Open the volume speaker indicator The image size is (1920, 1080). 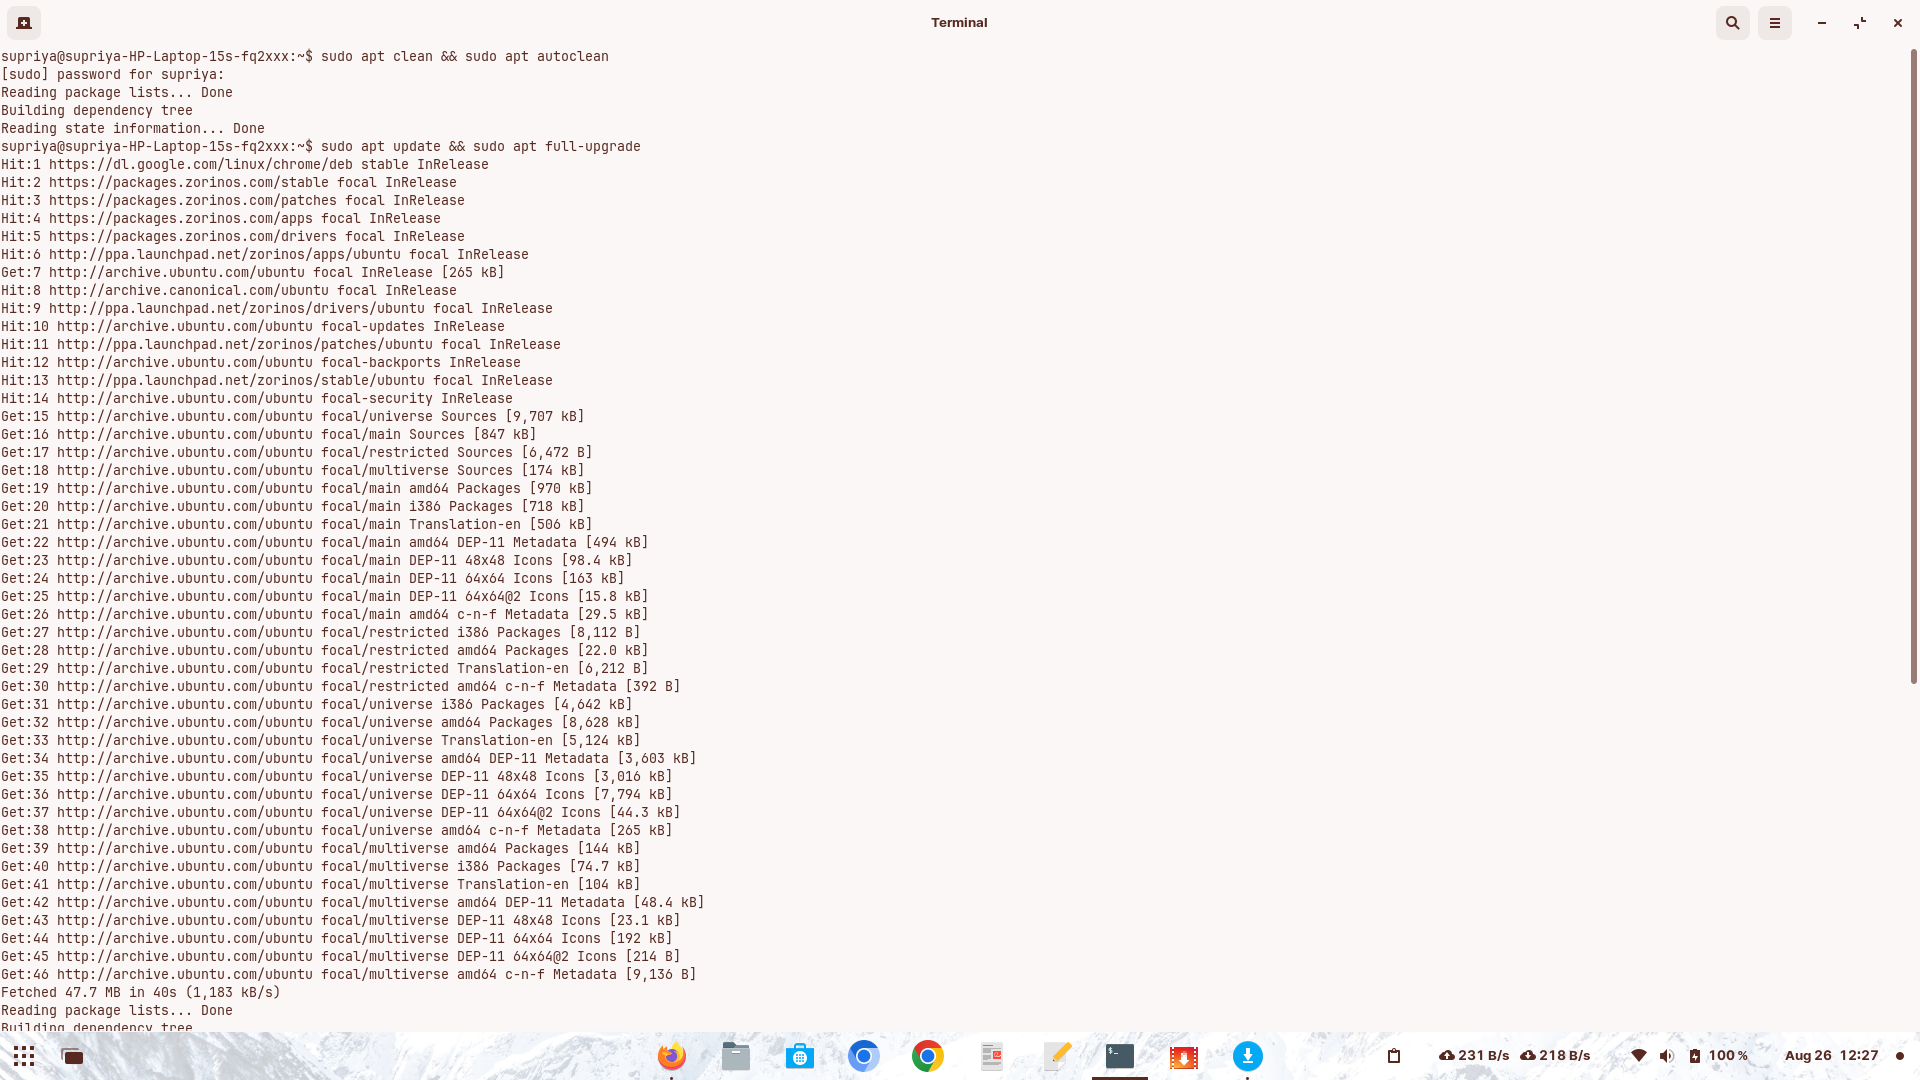[1666, 1056]
